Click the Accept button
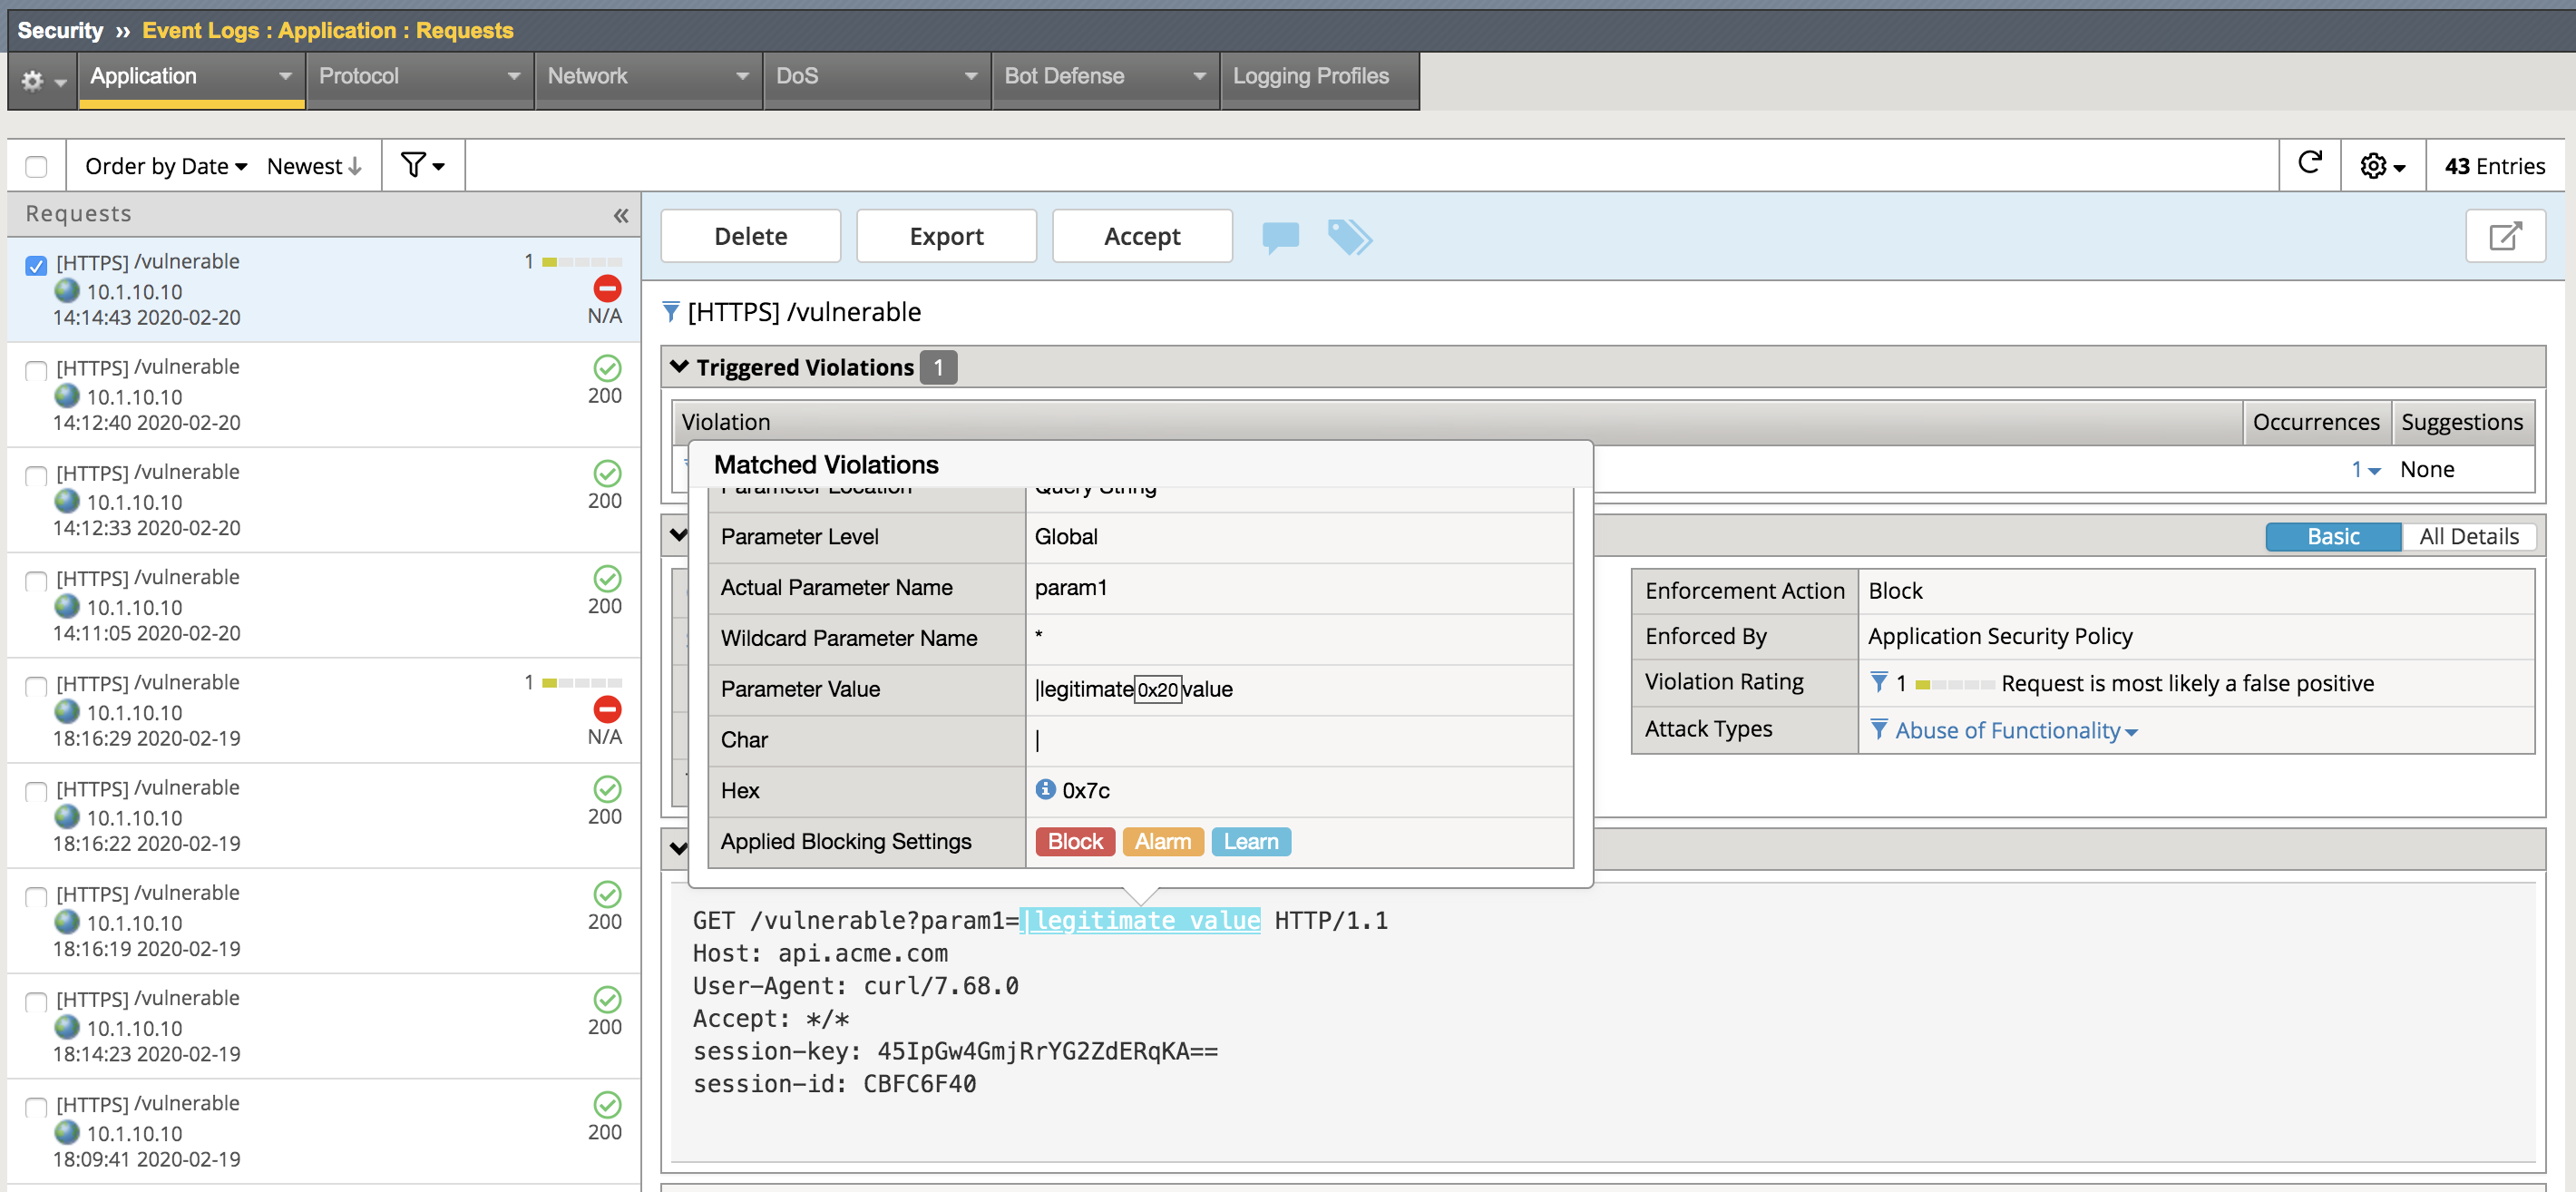 (x=1142, y=236)
